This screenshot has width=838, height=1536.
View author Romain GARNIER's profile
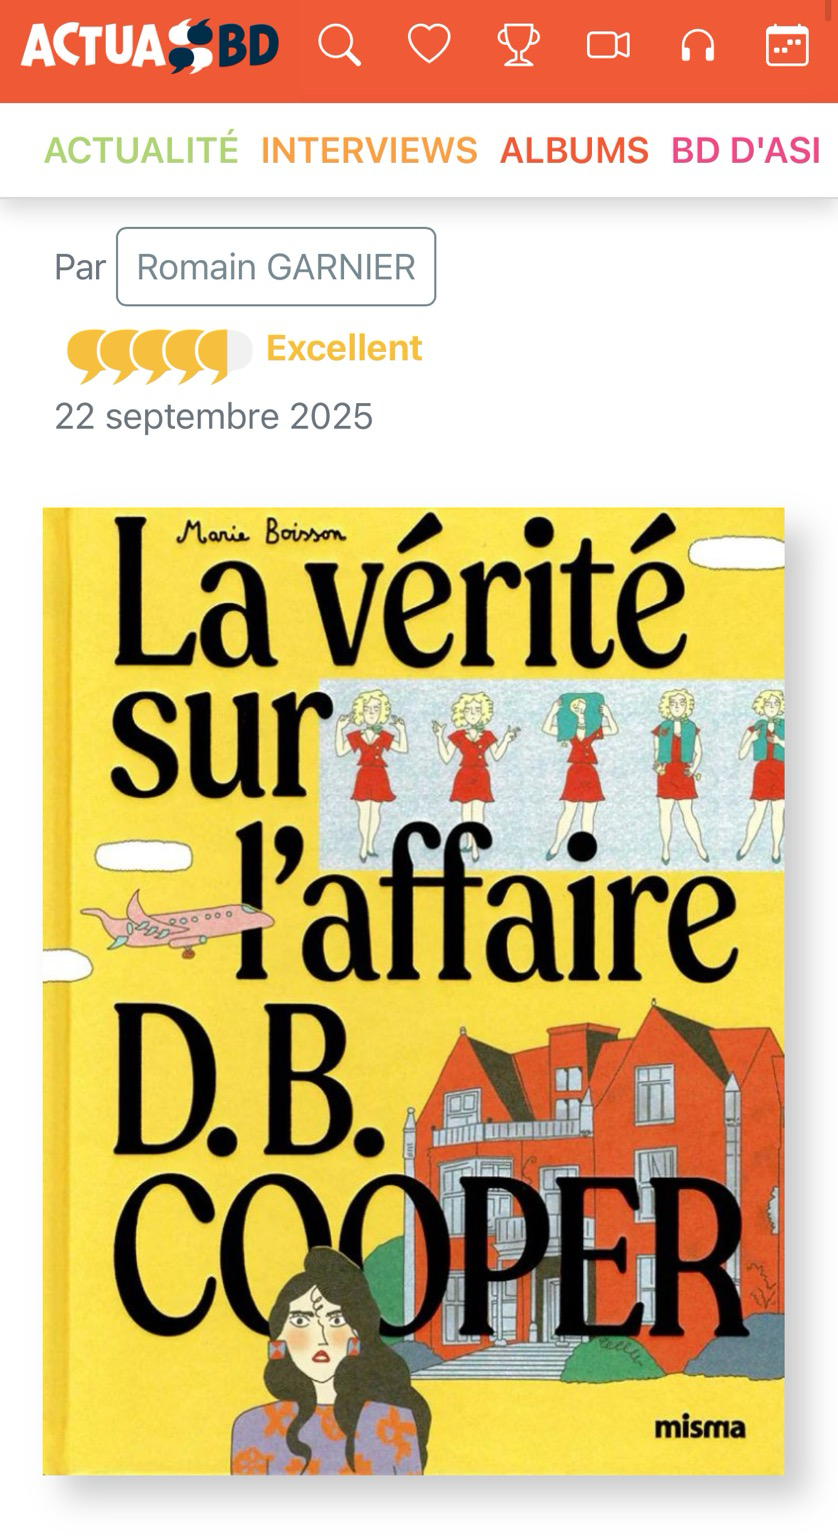click(x=276, y=267)
